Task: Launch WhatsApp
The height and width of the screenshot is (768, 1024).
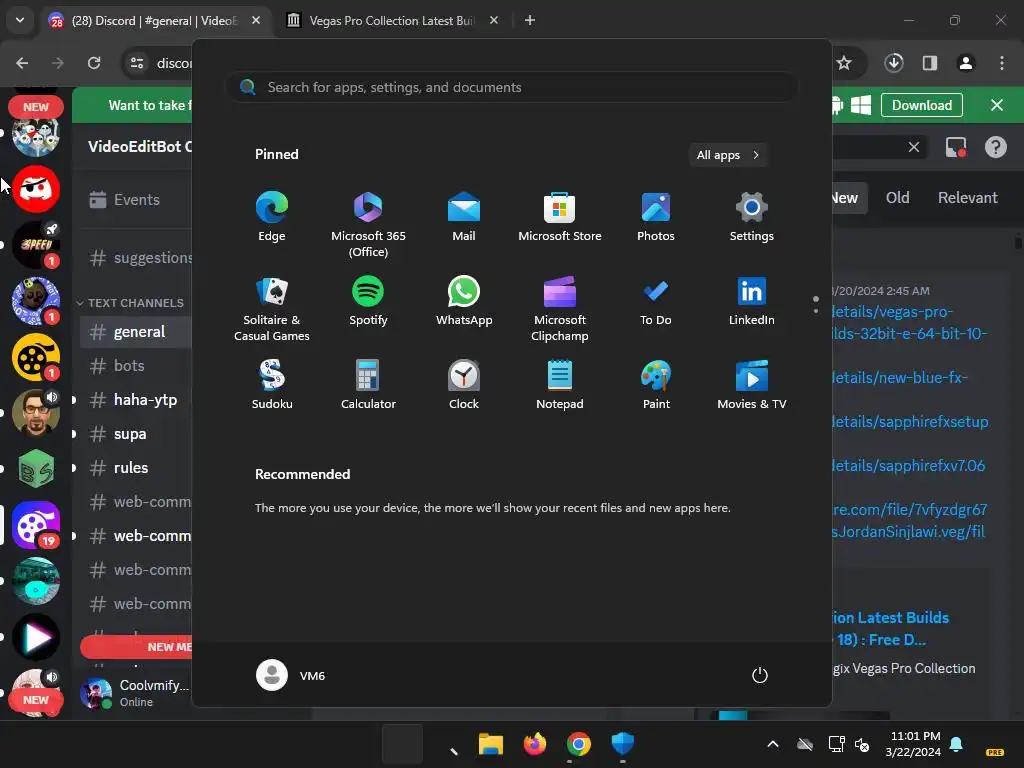Action: 464,301
